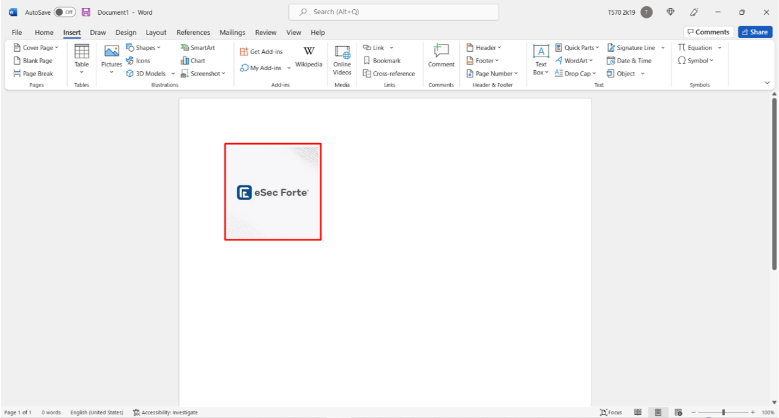Select the eSec Forte image

click(273, 192)
